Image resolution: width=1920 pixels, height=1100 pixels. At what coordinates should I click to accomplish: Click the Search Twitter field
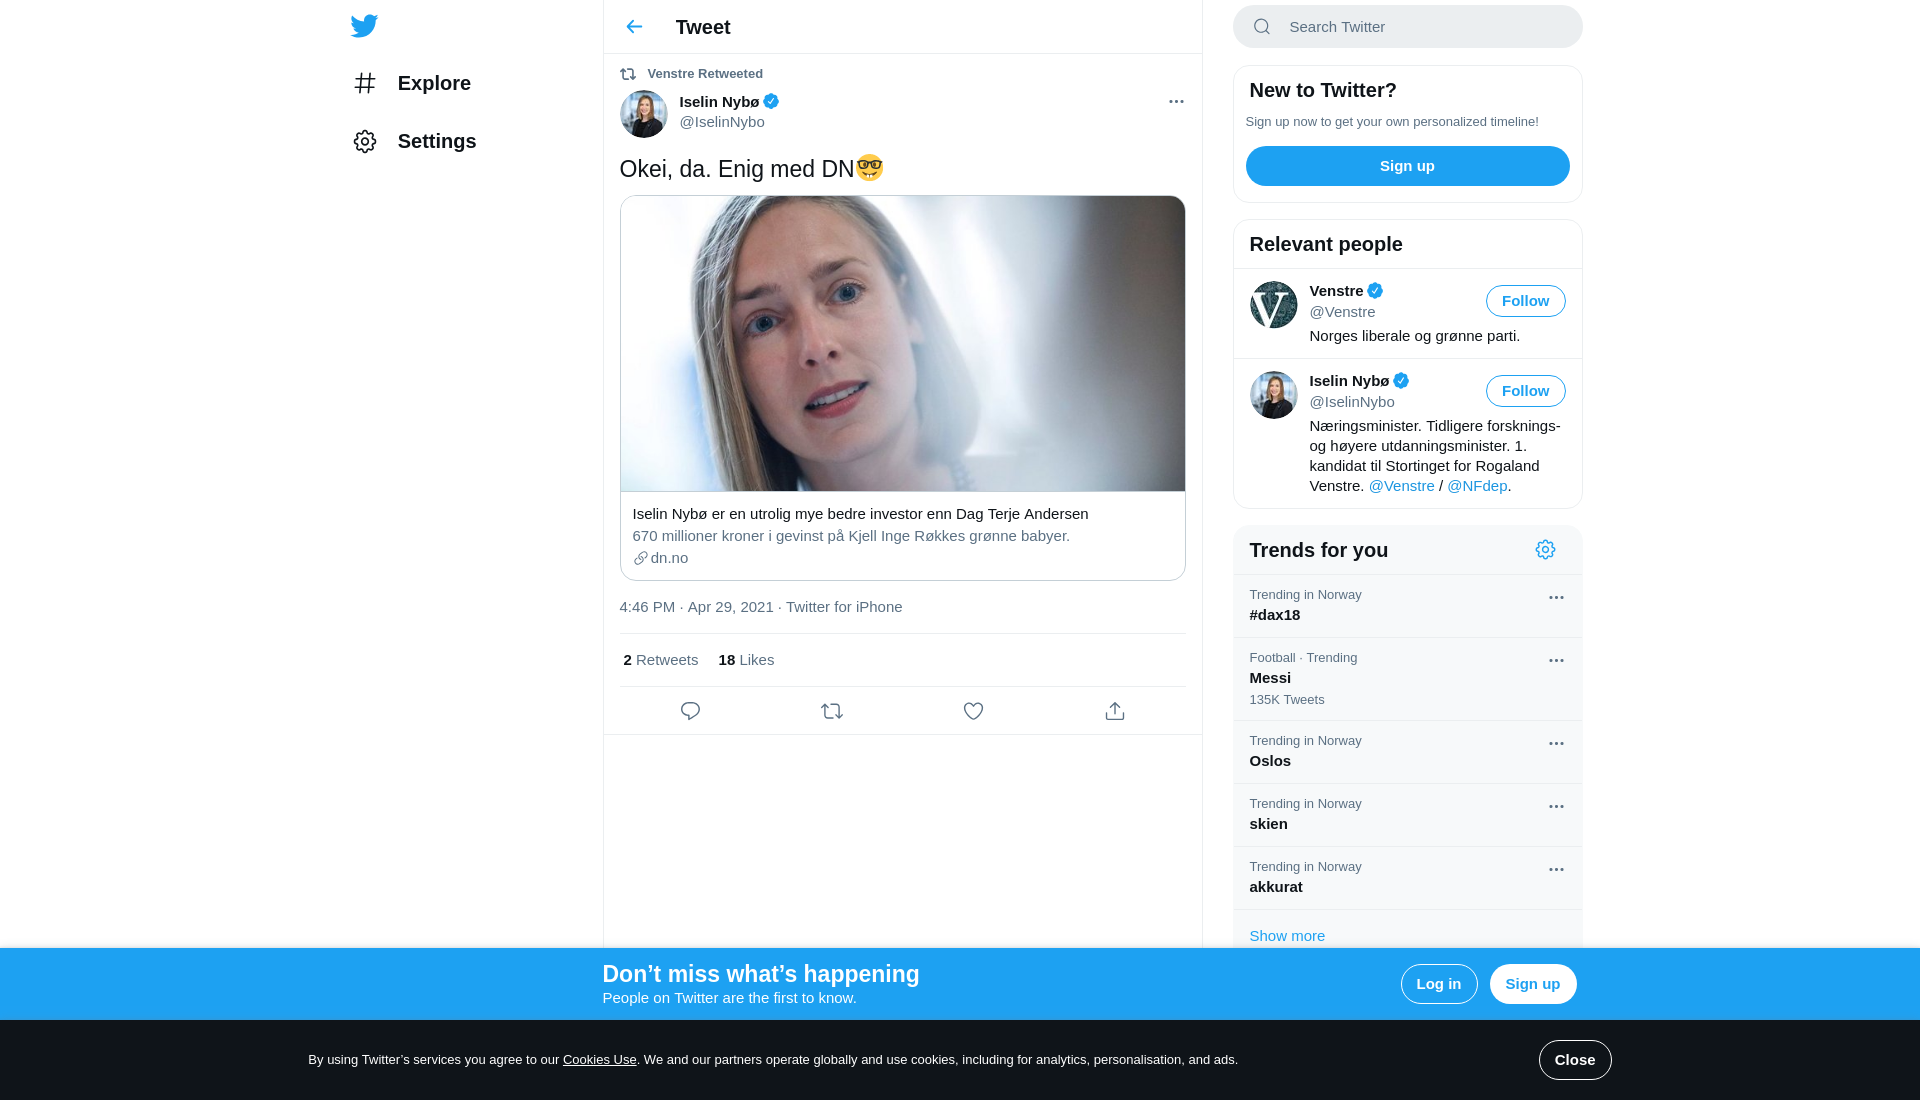click(1407, 27)
